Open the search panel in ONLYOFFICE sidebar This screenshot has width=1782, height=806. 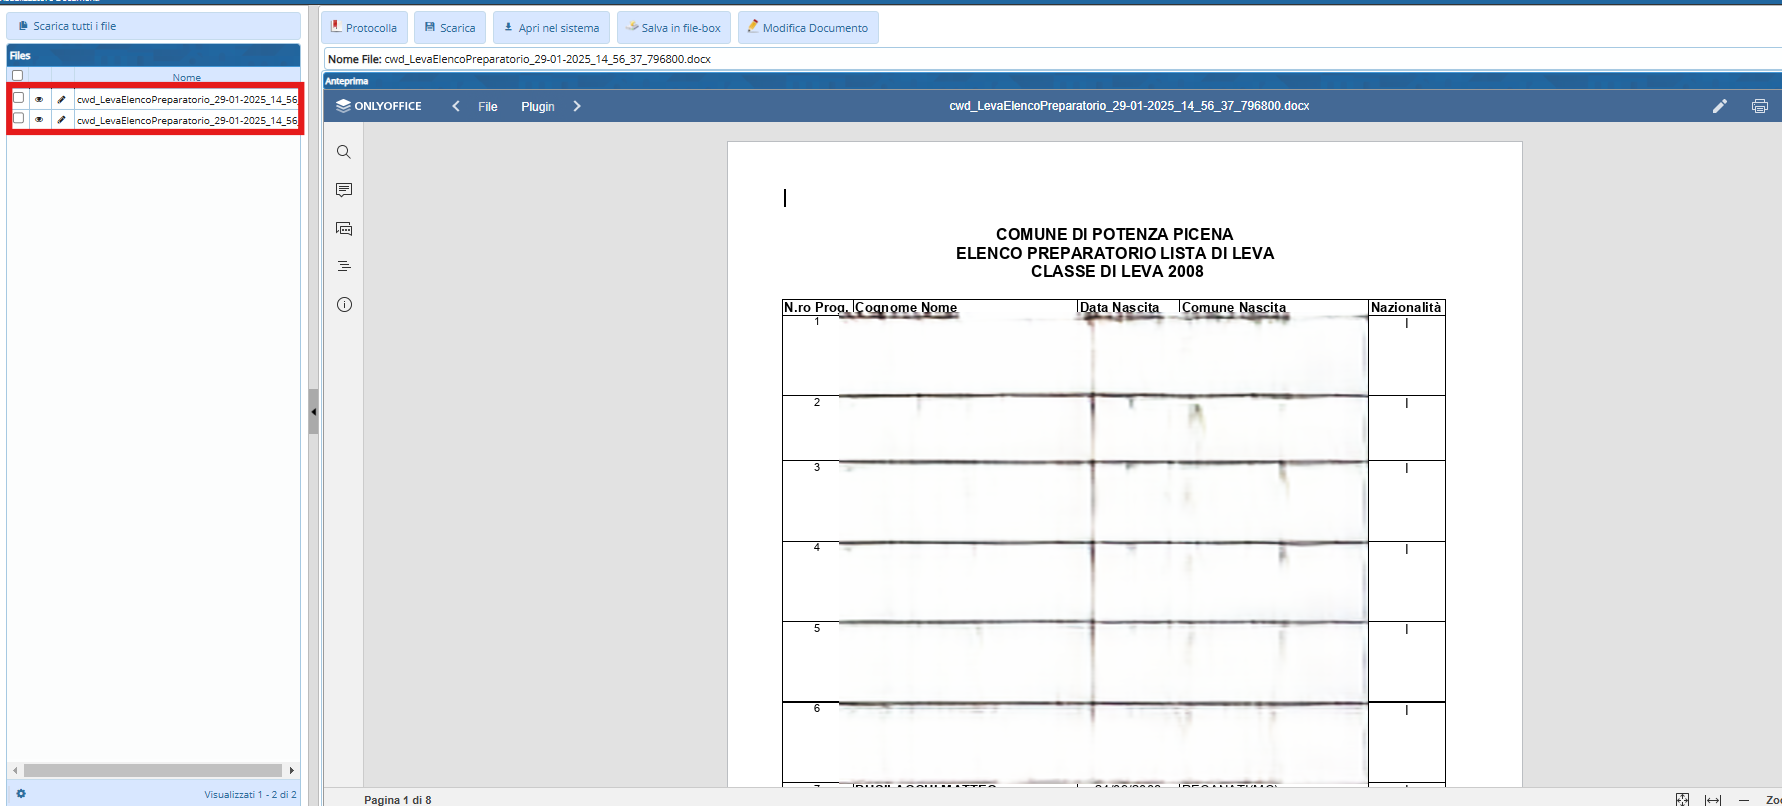(344, 152)
